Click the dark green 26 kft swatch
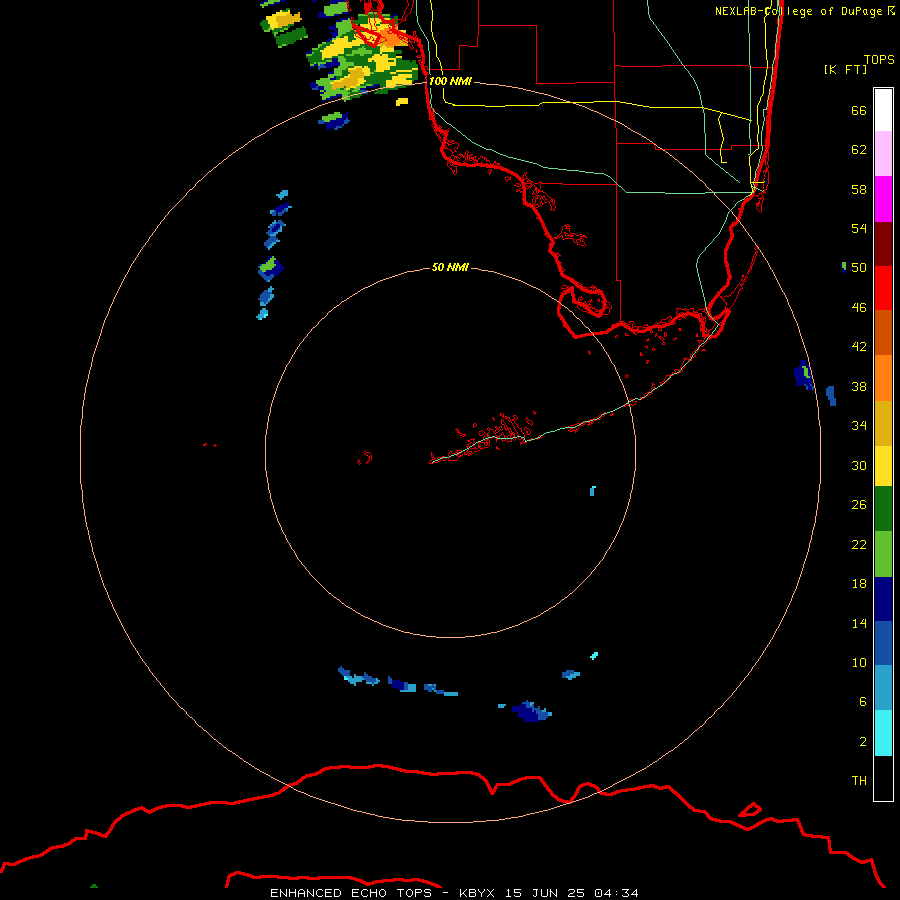 [883, 509]
